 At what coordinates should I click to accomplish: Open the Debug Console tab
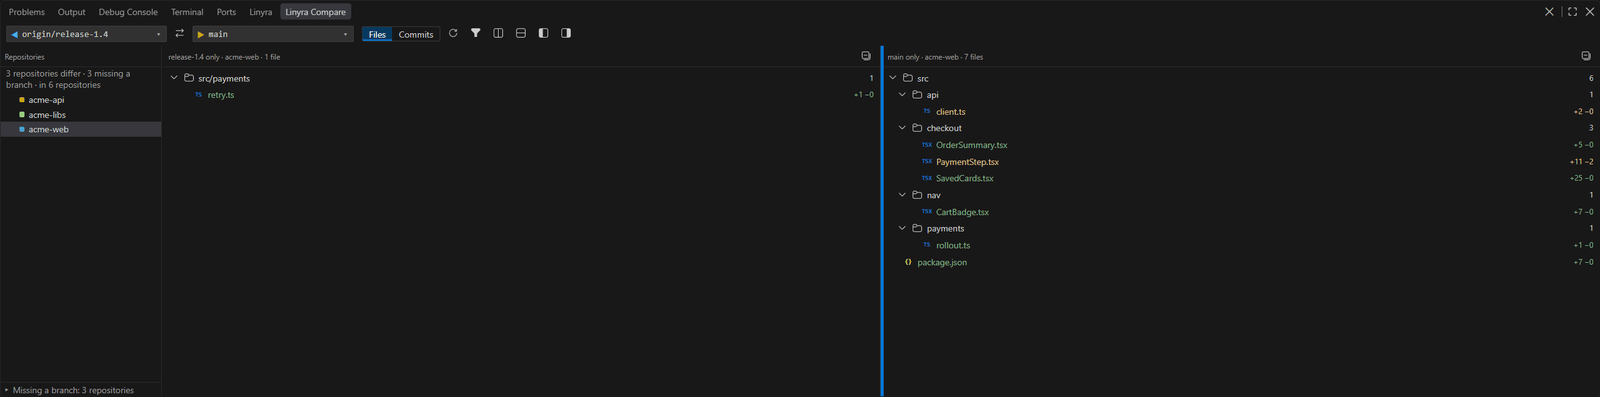128,12
